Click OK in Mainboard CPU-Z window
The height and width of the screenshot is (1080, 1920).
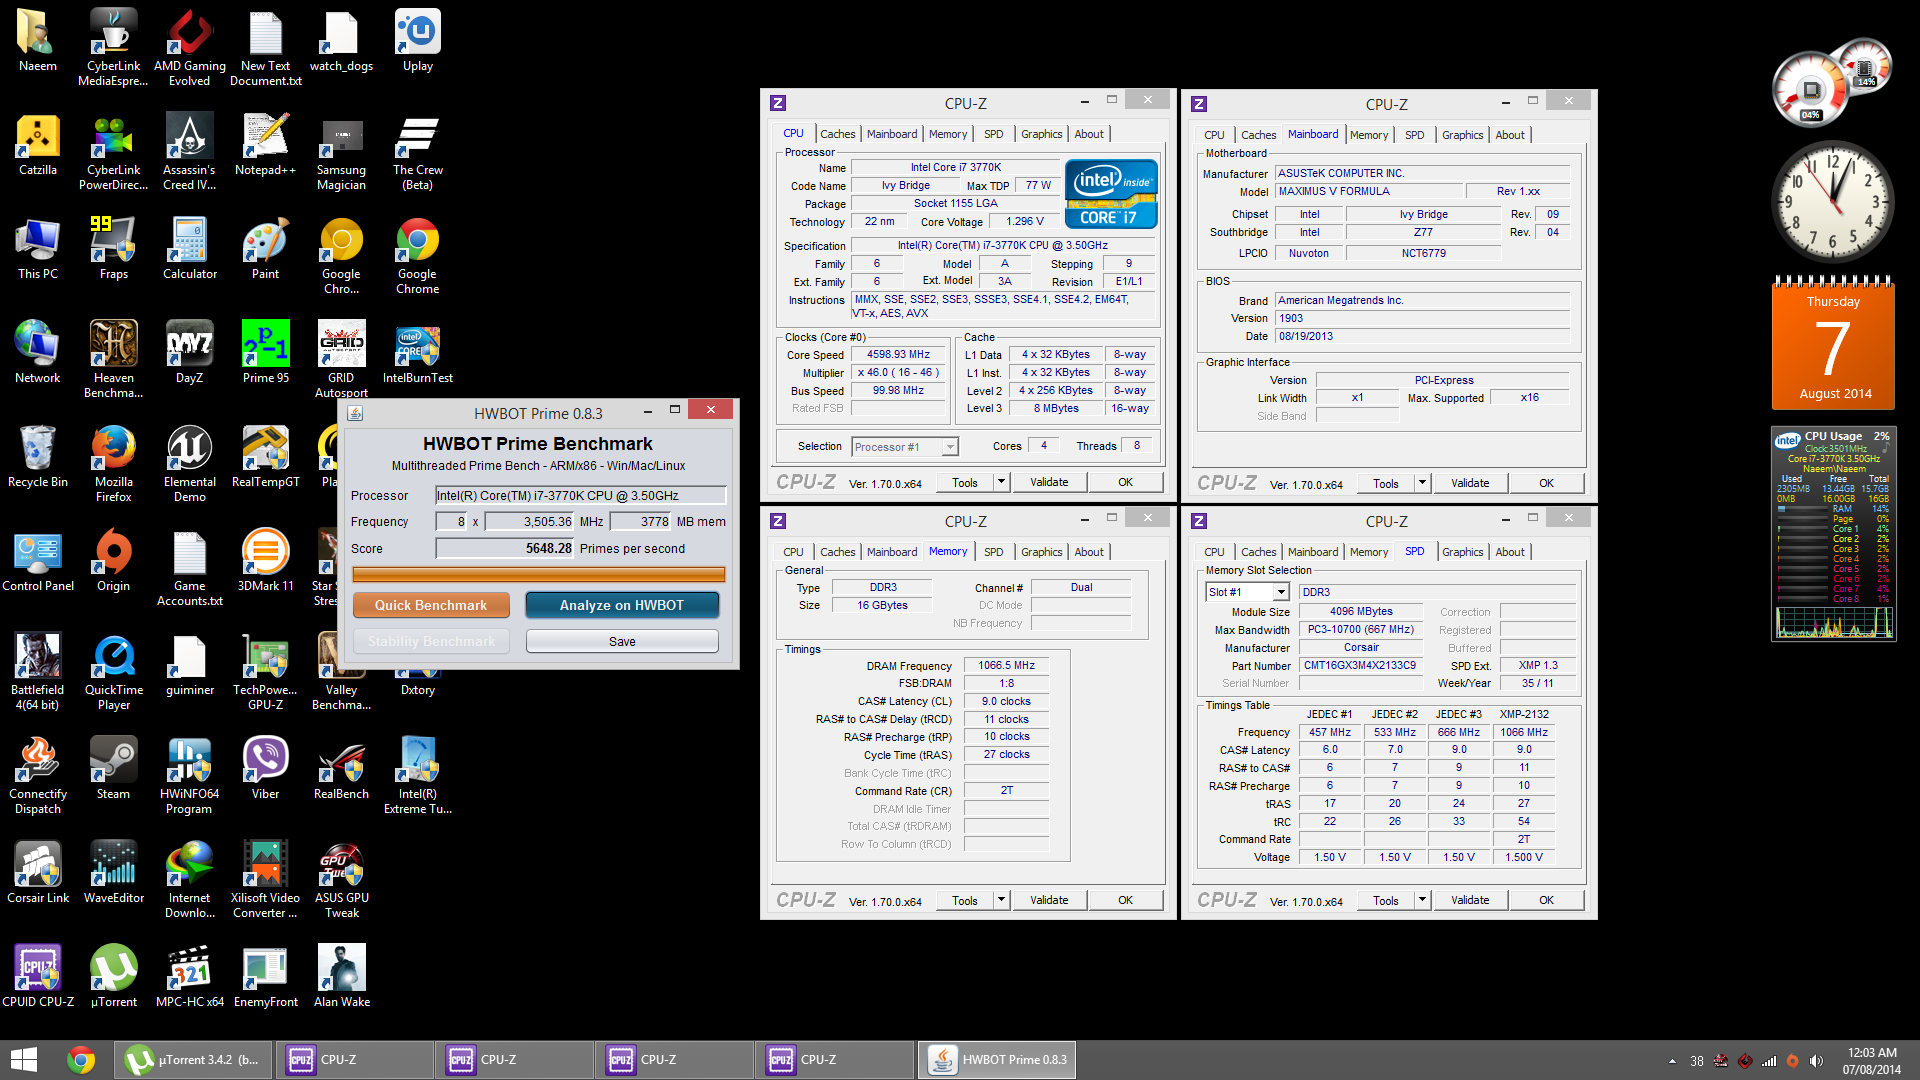tap(1546, 483)
